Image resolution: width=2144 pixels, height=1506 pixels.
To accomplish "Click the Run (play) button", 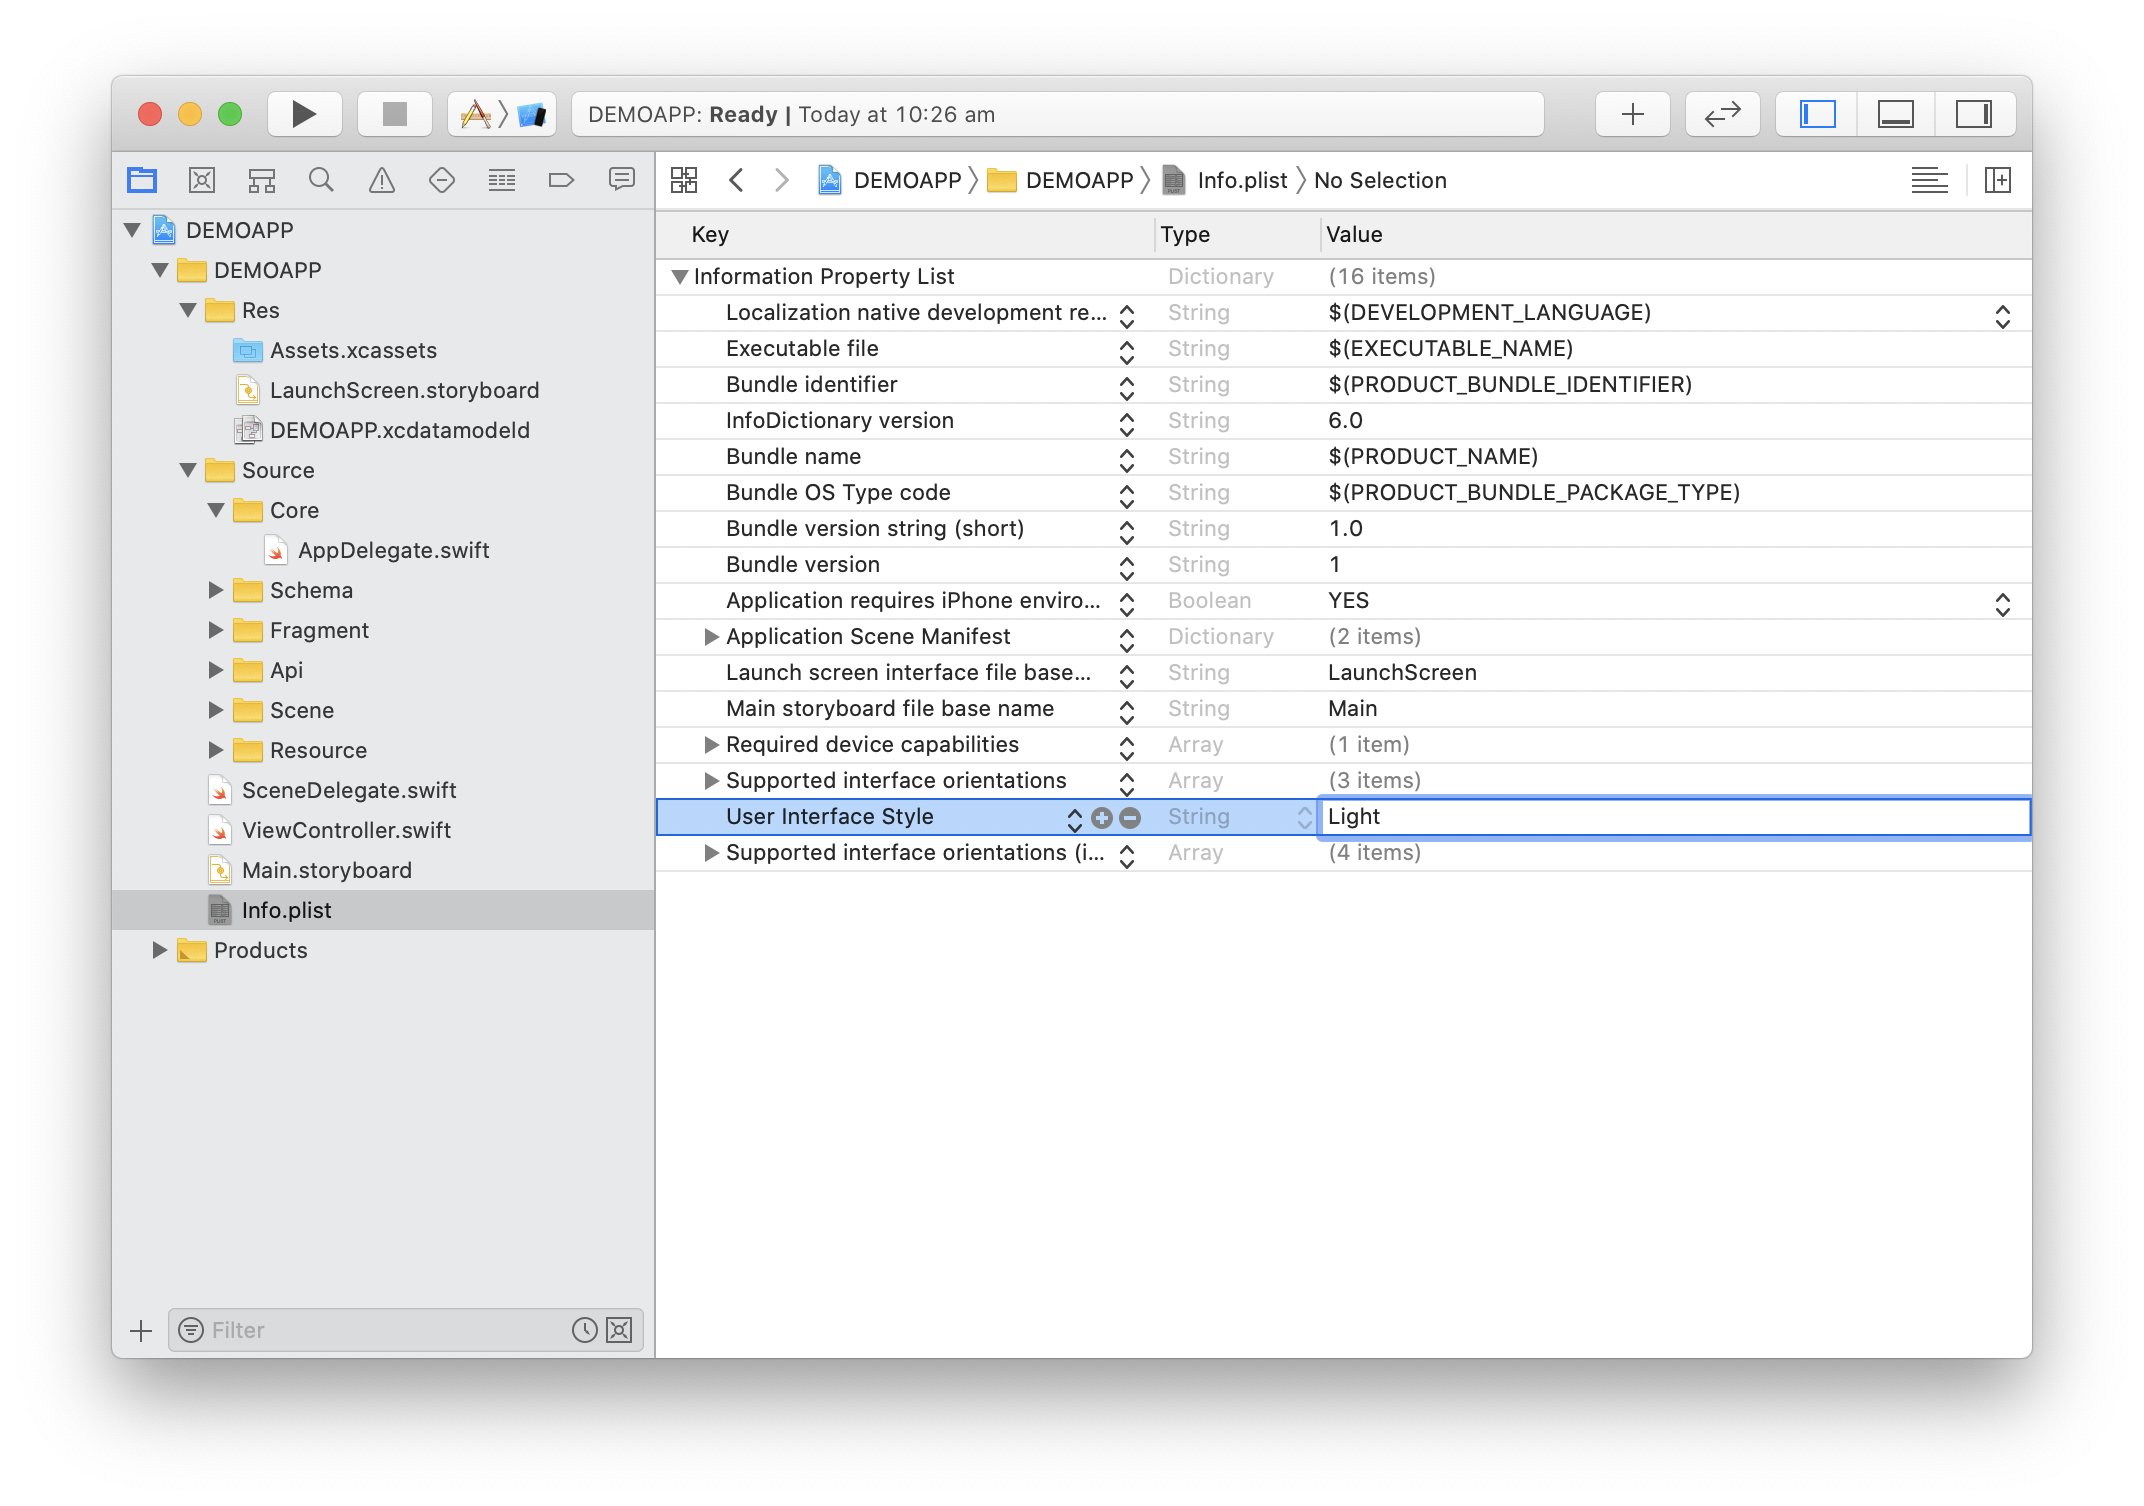I will click(304, 114).
